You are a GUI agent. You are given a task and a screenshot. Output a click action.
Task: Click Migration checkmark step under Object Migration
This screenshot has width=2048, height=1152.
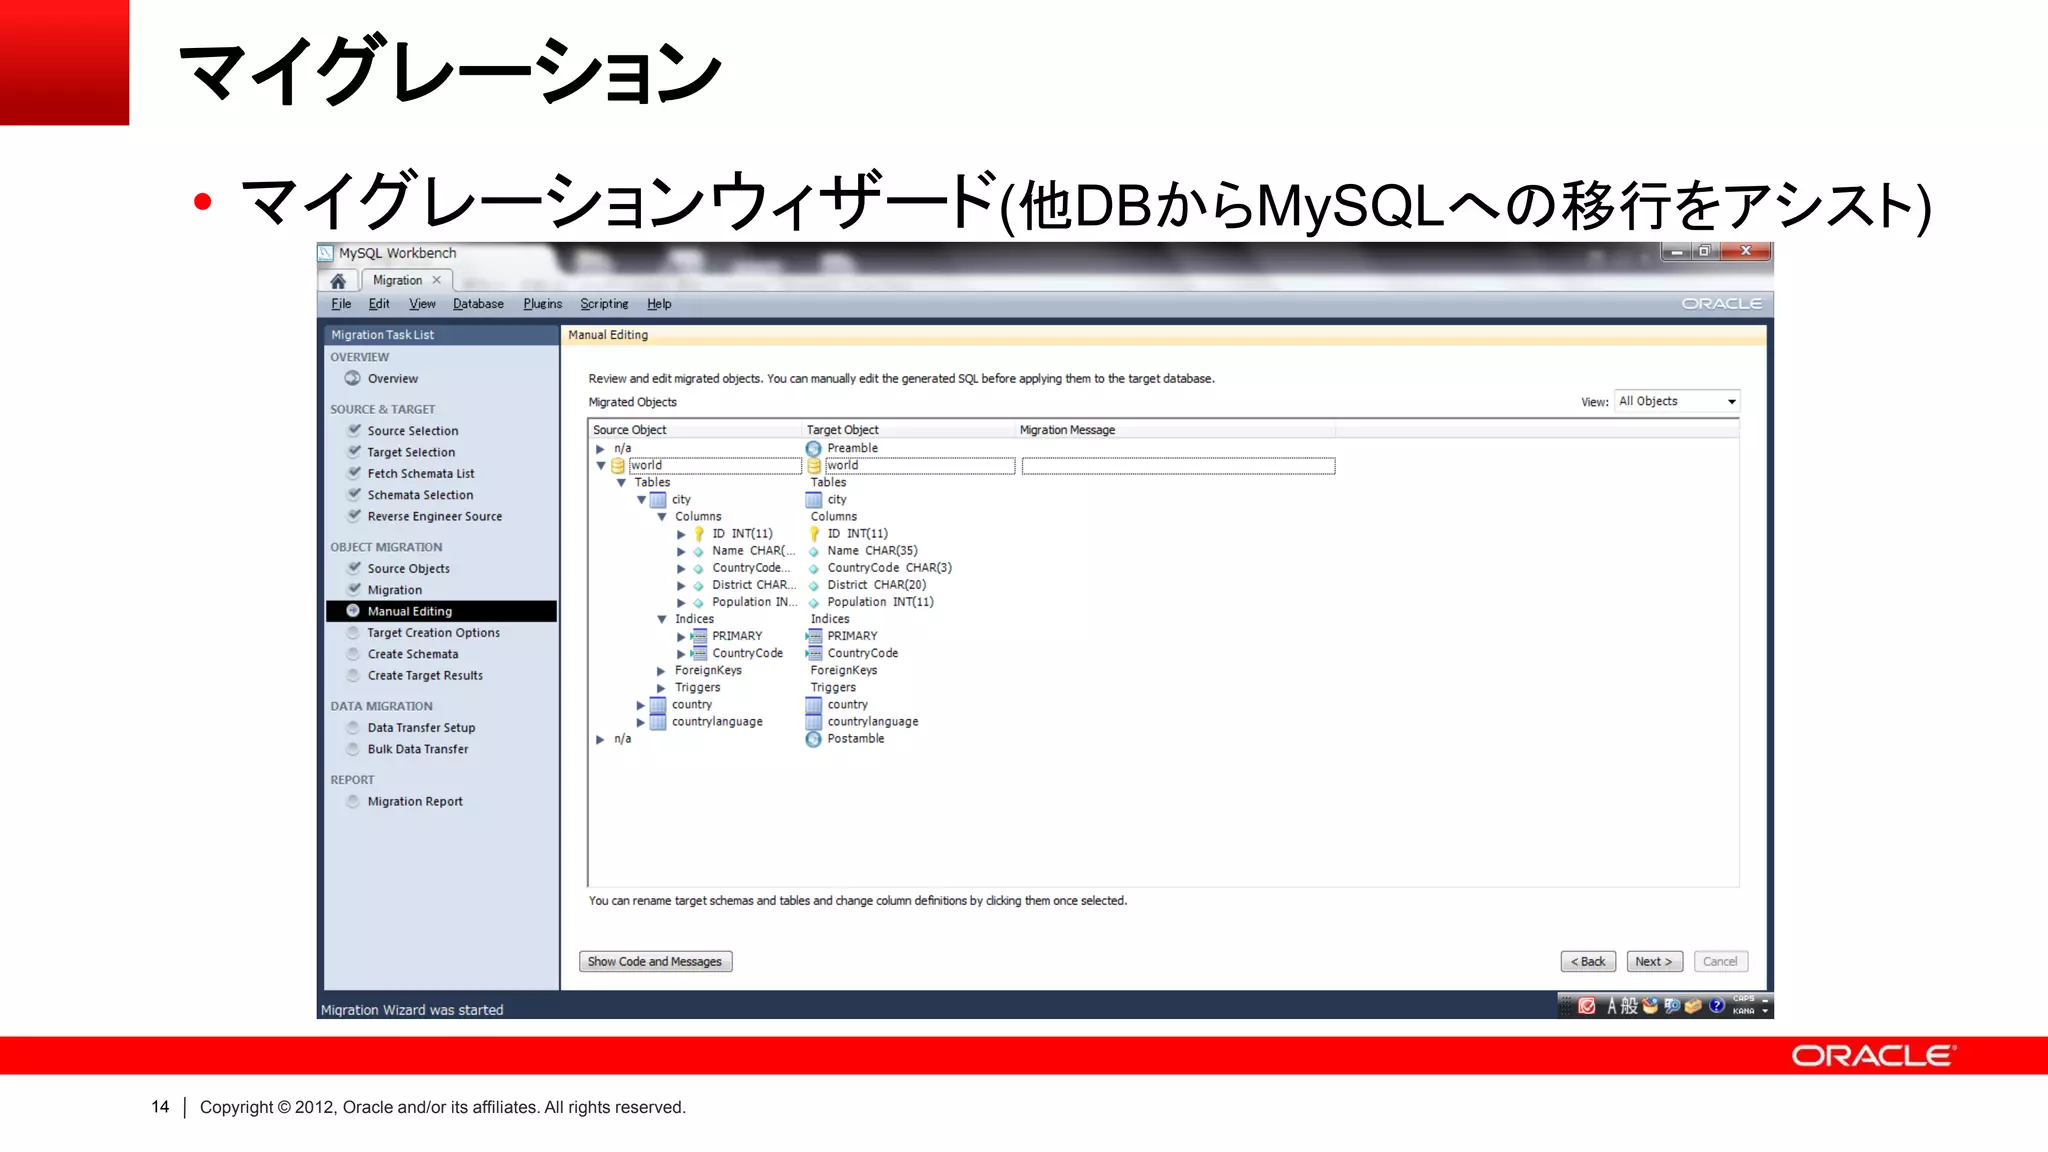pos(384,590)
